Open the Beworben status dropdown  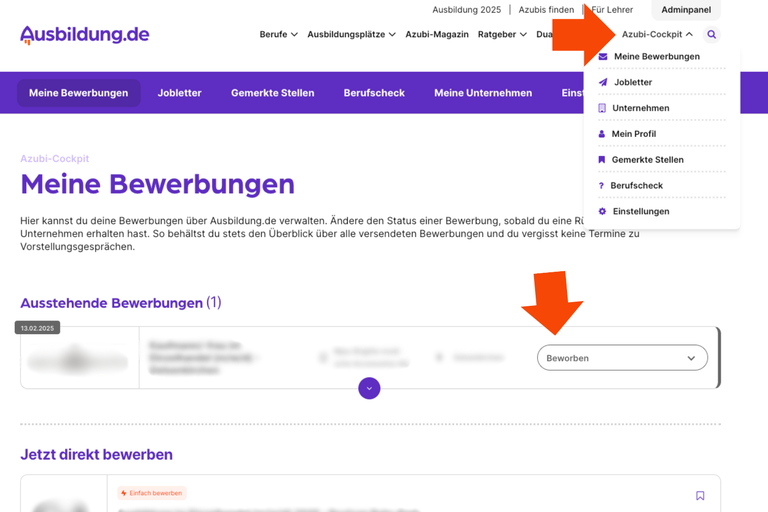coord(622,358)
